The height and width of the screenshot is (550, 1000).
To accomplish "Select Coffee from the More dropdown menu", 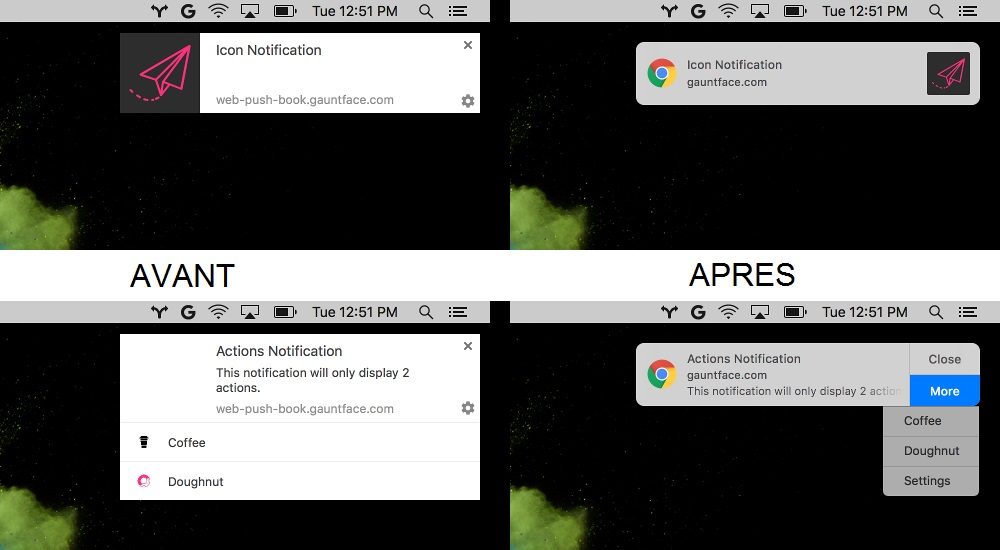I will [x=930, y=421].
